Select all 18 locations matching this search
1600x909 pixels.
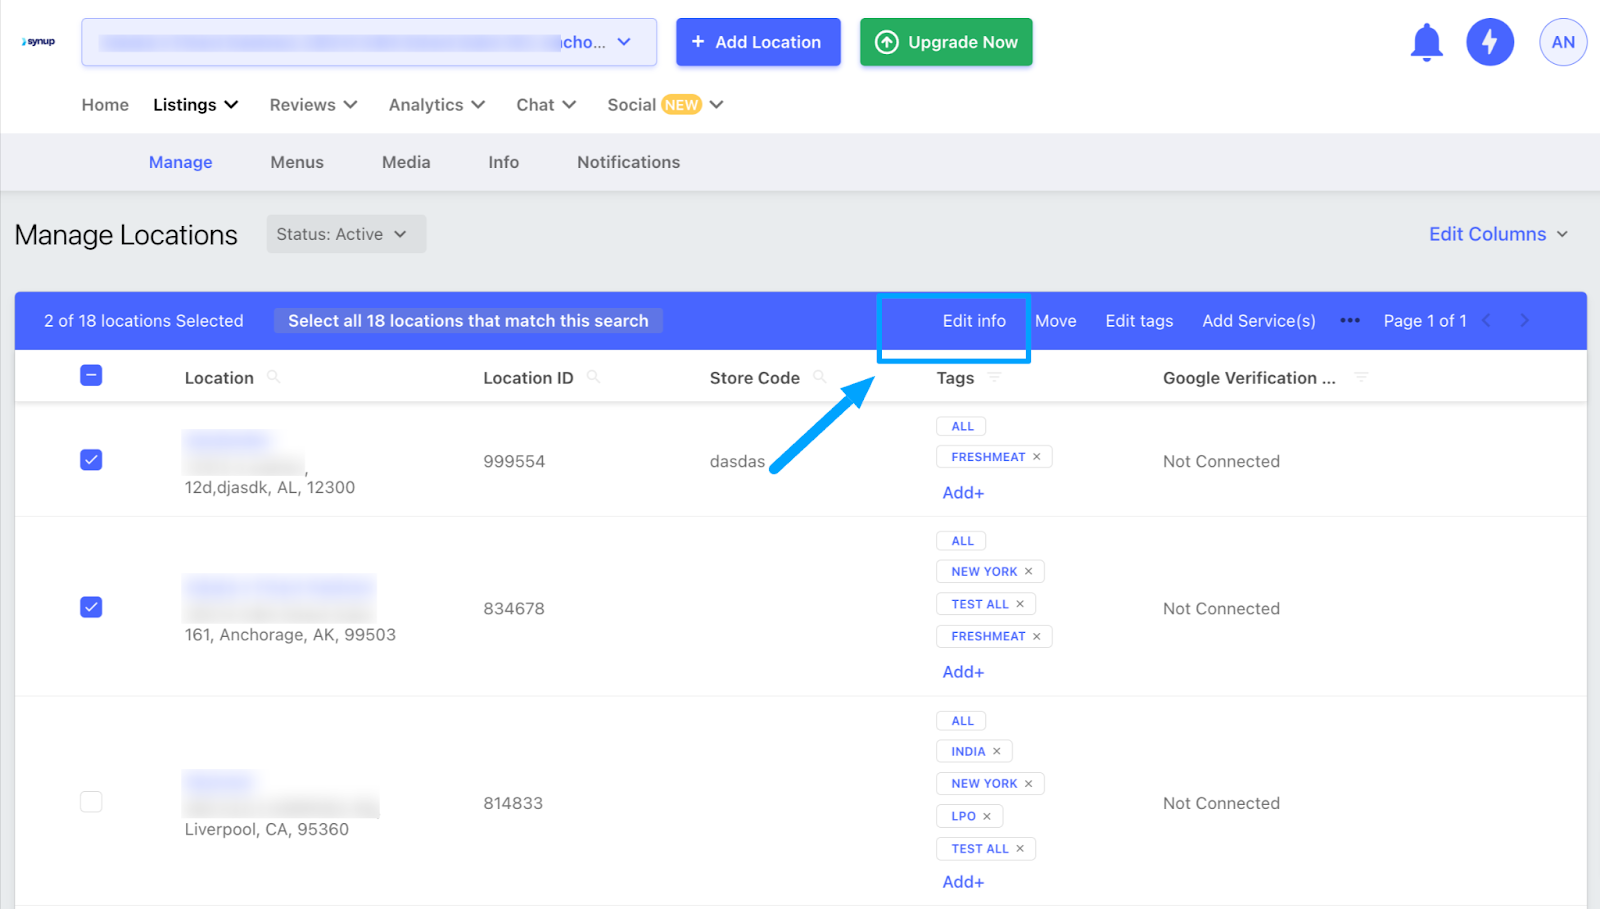[468, 321]
